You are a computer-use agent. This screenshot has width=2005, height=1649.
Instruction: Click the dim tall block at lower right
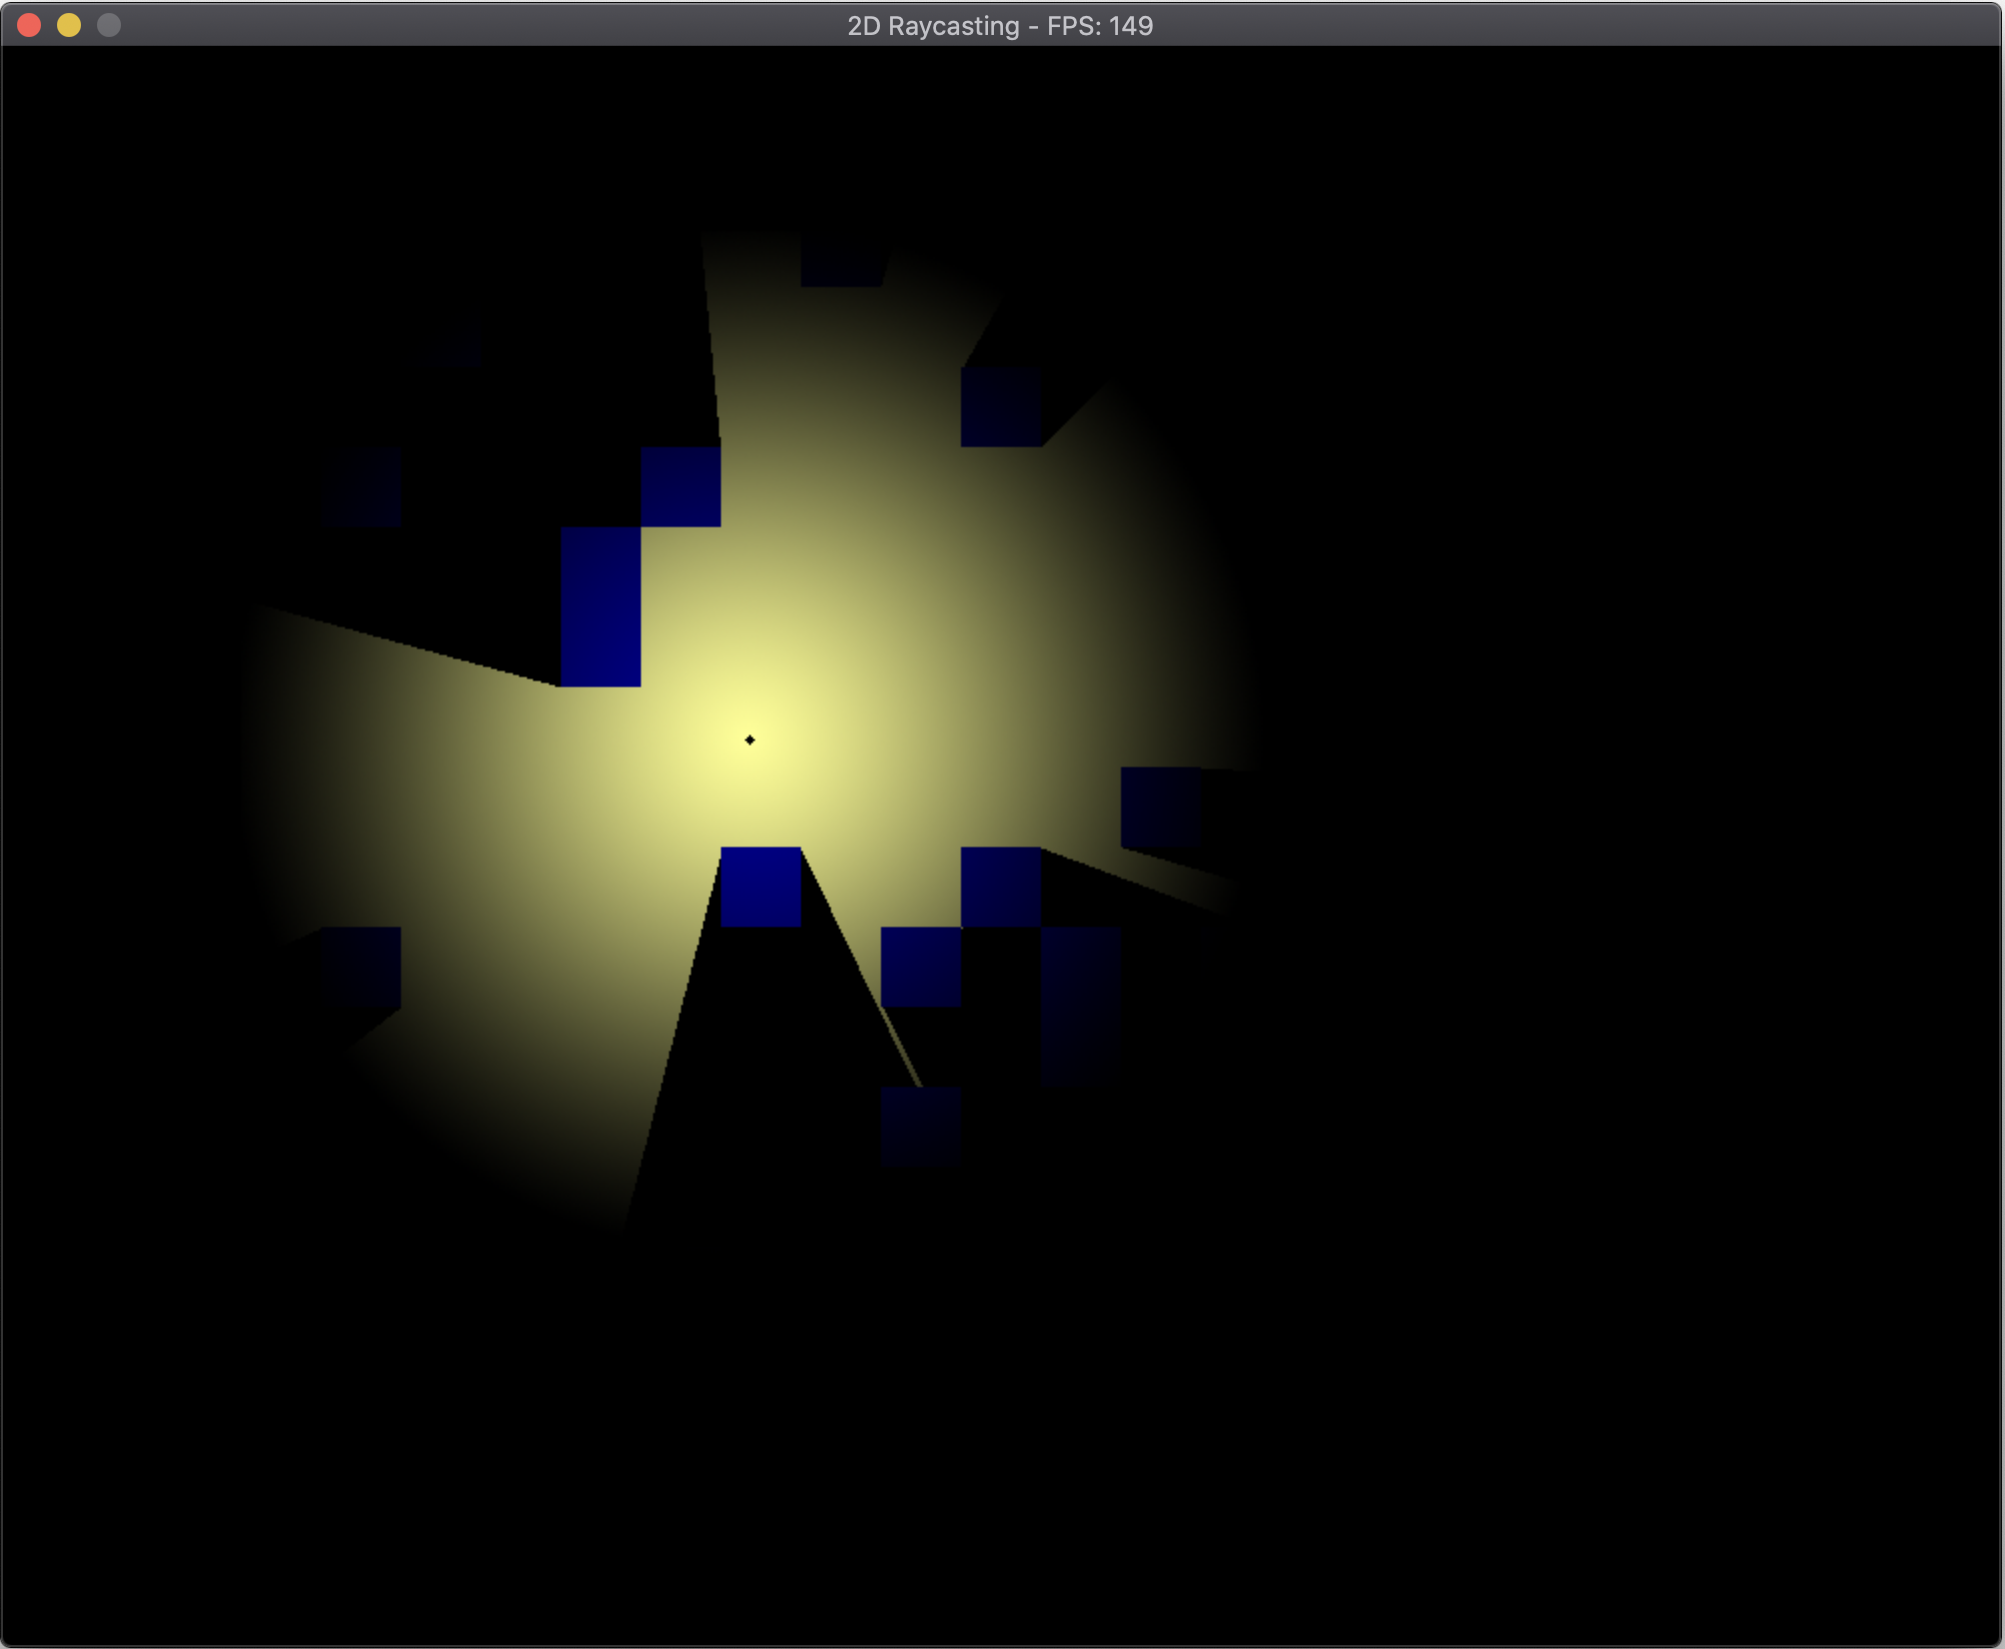(x=1080, y=1005)
